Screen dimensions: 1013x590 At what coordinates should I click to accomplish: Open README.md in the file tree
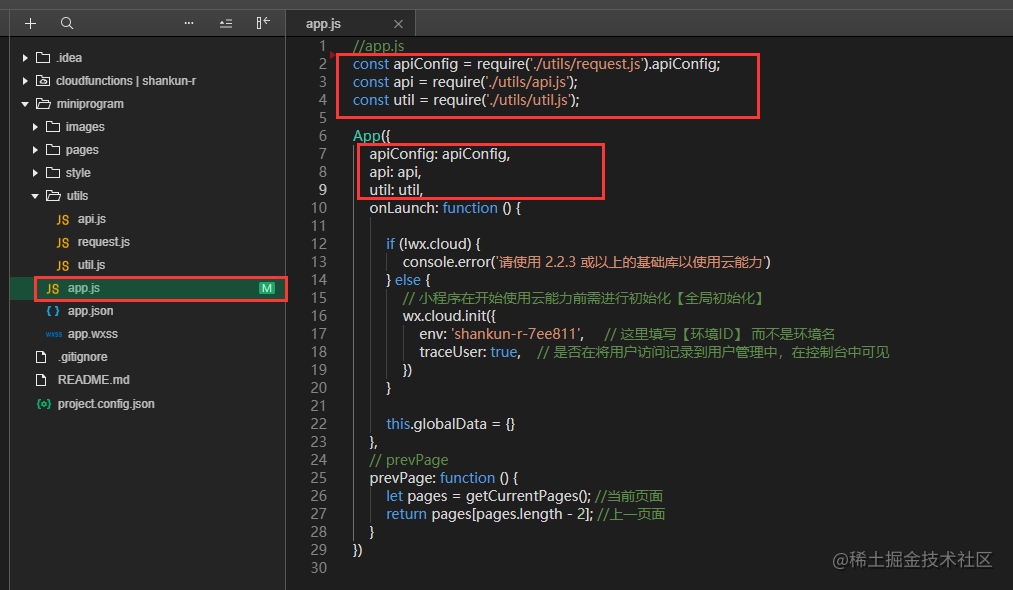click(x=94, y=380)
